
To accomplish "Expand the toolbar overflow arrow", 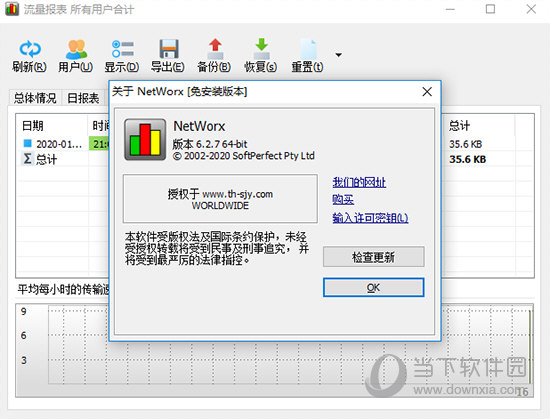I will point(338,55).
